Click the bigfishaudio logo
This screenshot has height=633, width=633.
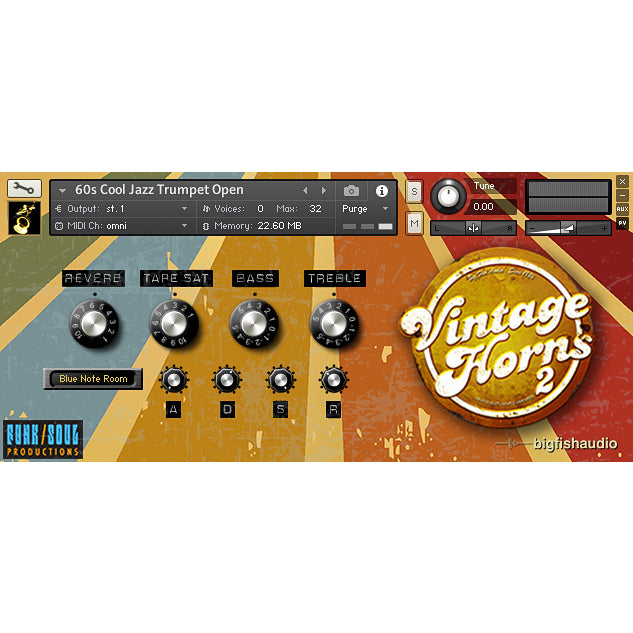tap(558, 444)
